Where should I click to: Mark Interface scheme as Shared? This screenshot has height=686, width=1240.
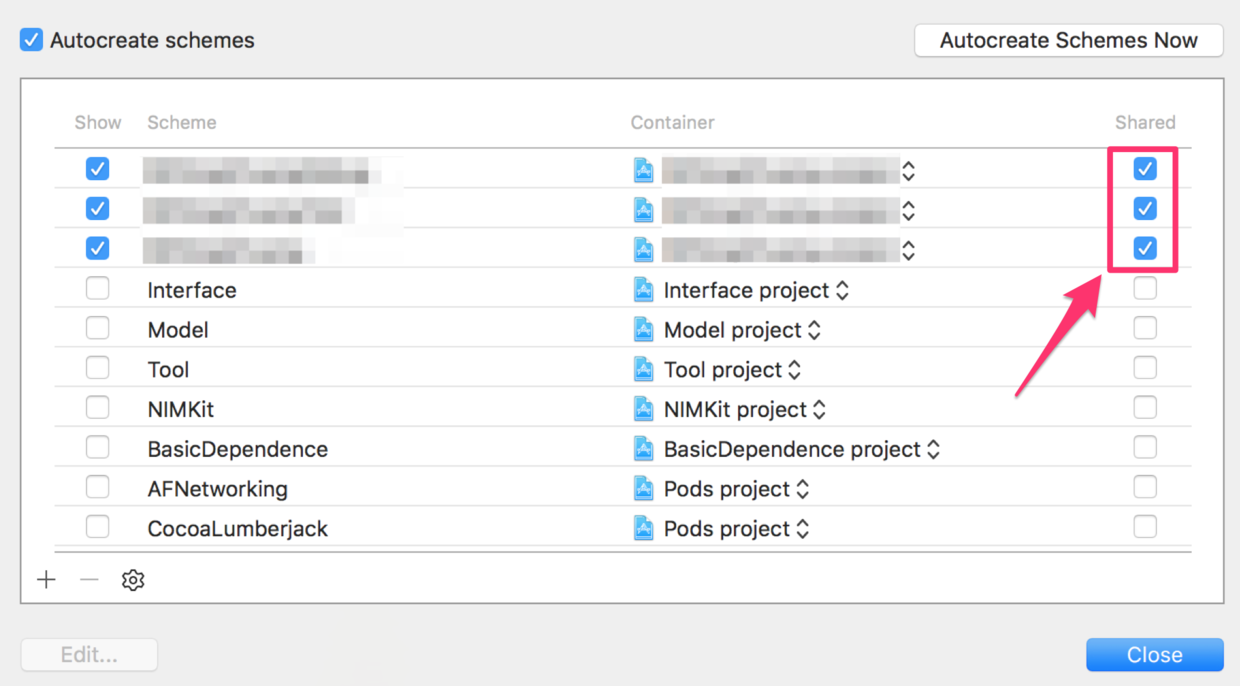pyautogui.click(x=1145, y=288)
